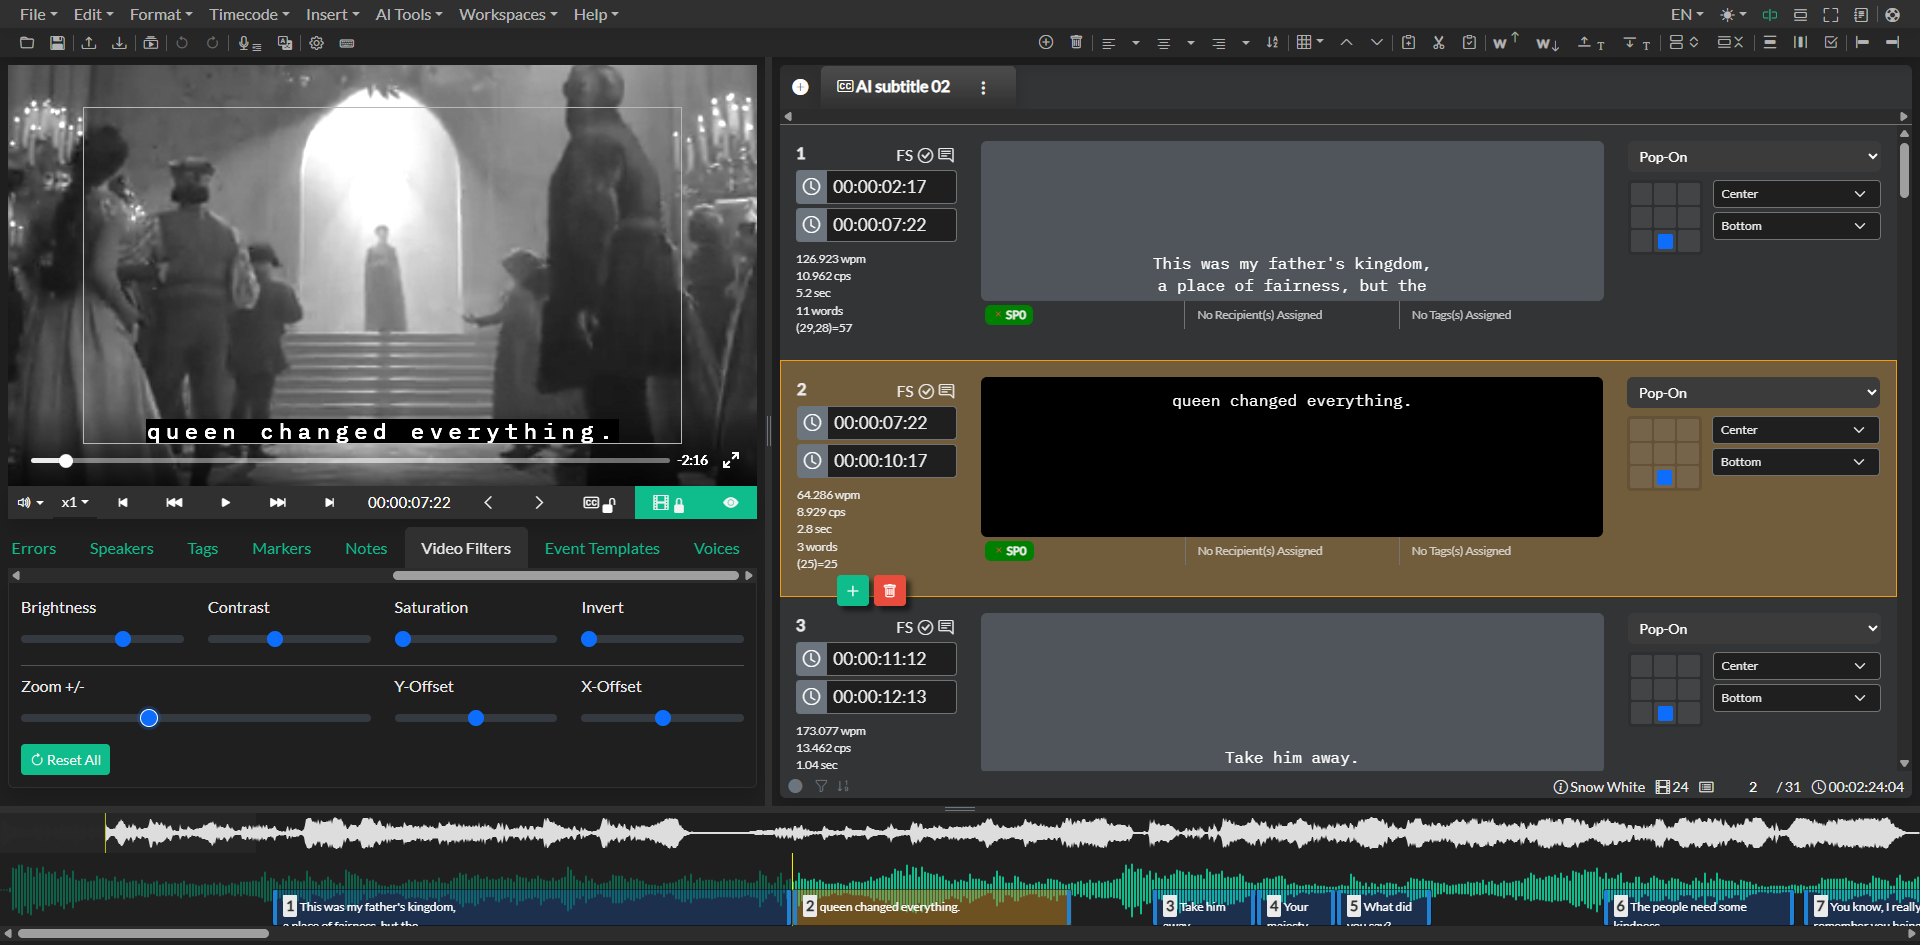This screenshot has height=945, width=1920.
Task: Toggle the approval checkmark on event 3
Action: 926,627
